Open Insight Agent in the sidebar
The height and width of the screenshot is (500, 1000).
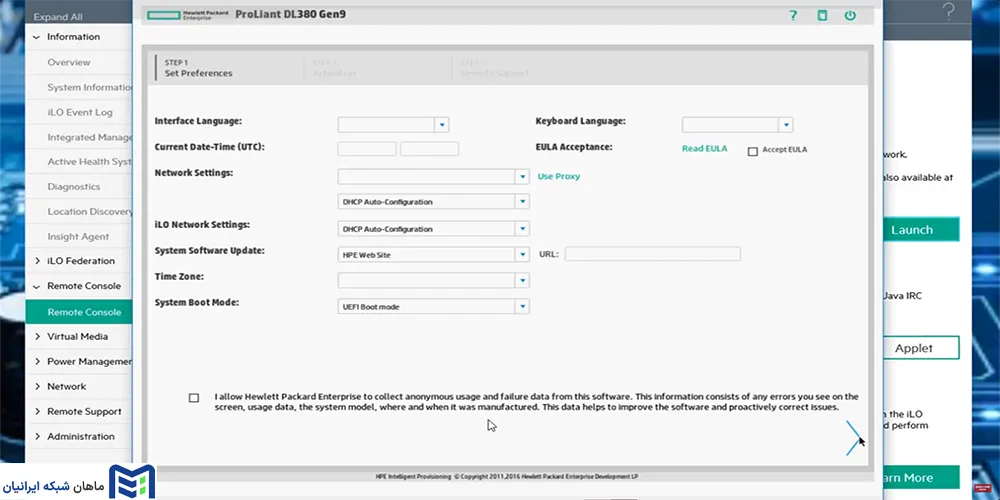78,237
